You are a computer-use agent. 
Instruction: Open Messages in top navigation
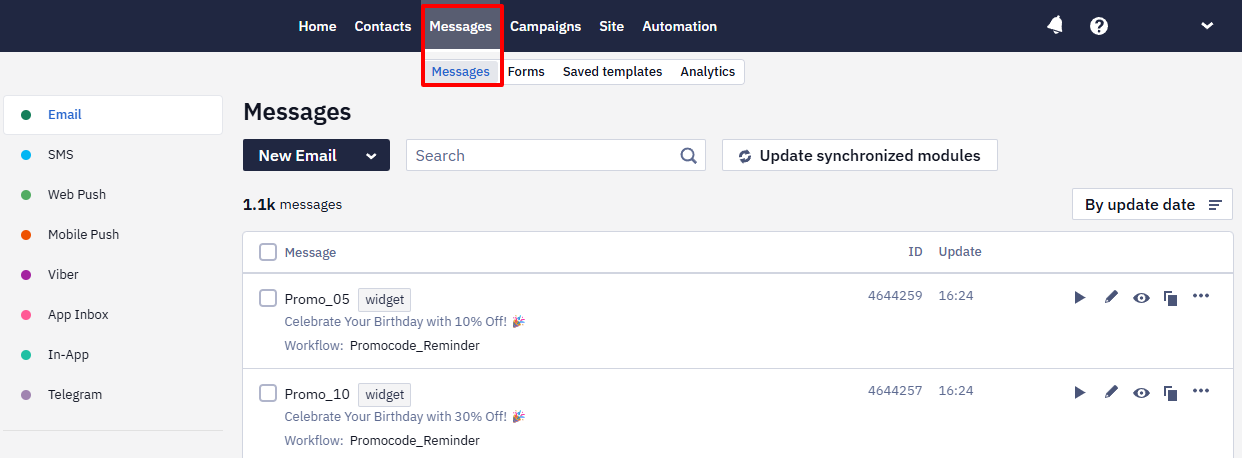[461, 26]
